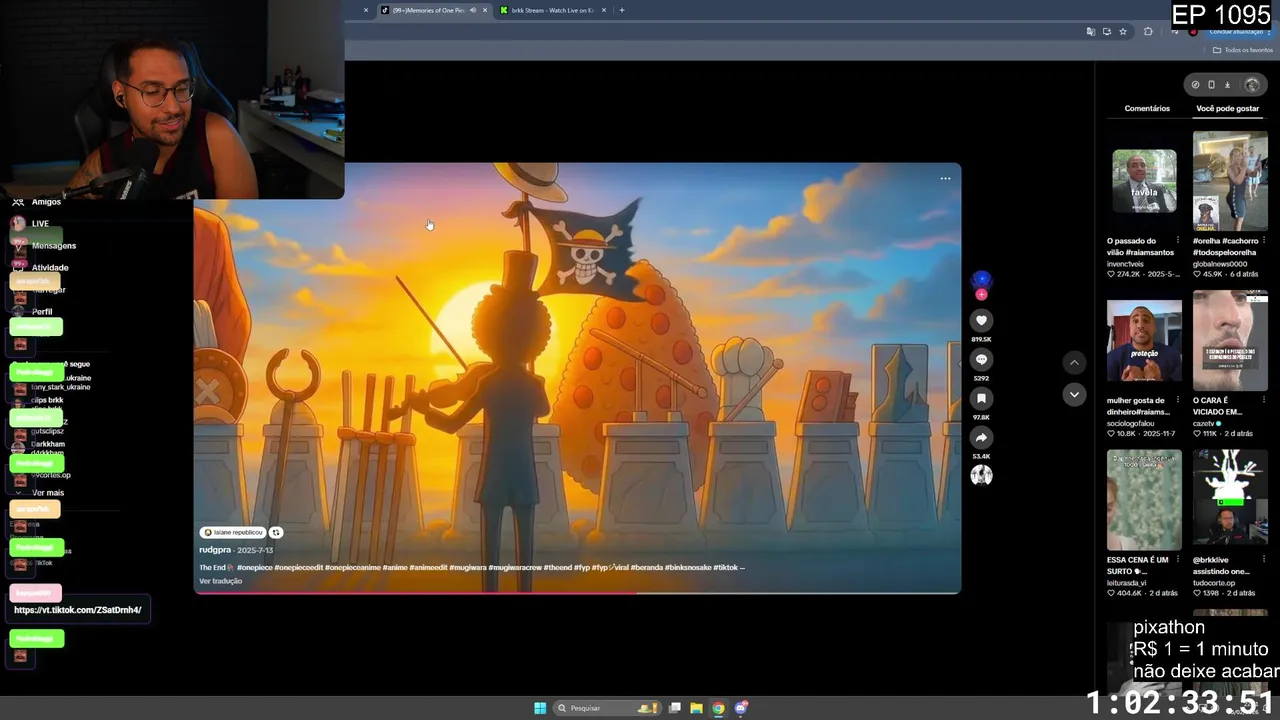The height and width of the screenshot is (720, 1280).
Task: Go to previous video with up chevron
Action: 1074,362
